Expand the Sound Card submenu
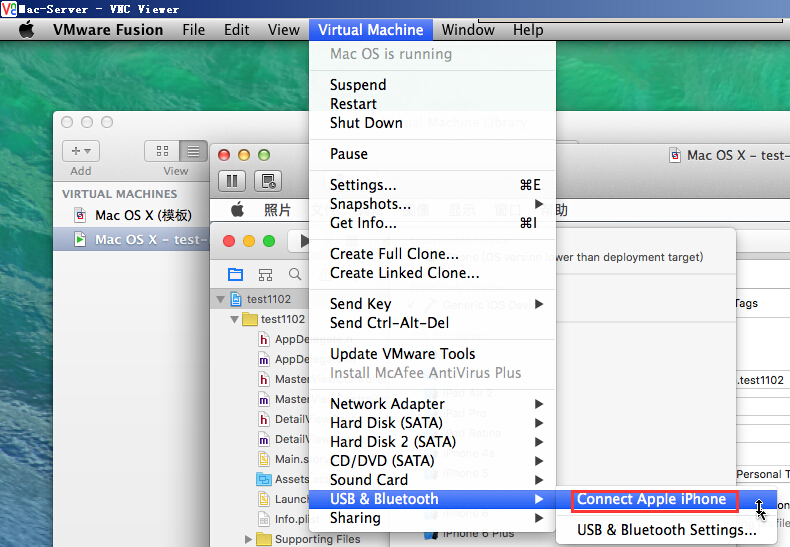Viewport: 790px width, 547px height. coord(432,480)
